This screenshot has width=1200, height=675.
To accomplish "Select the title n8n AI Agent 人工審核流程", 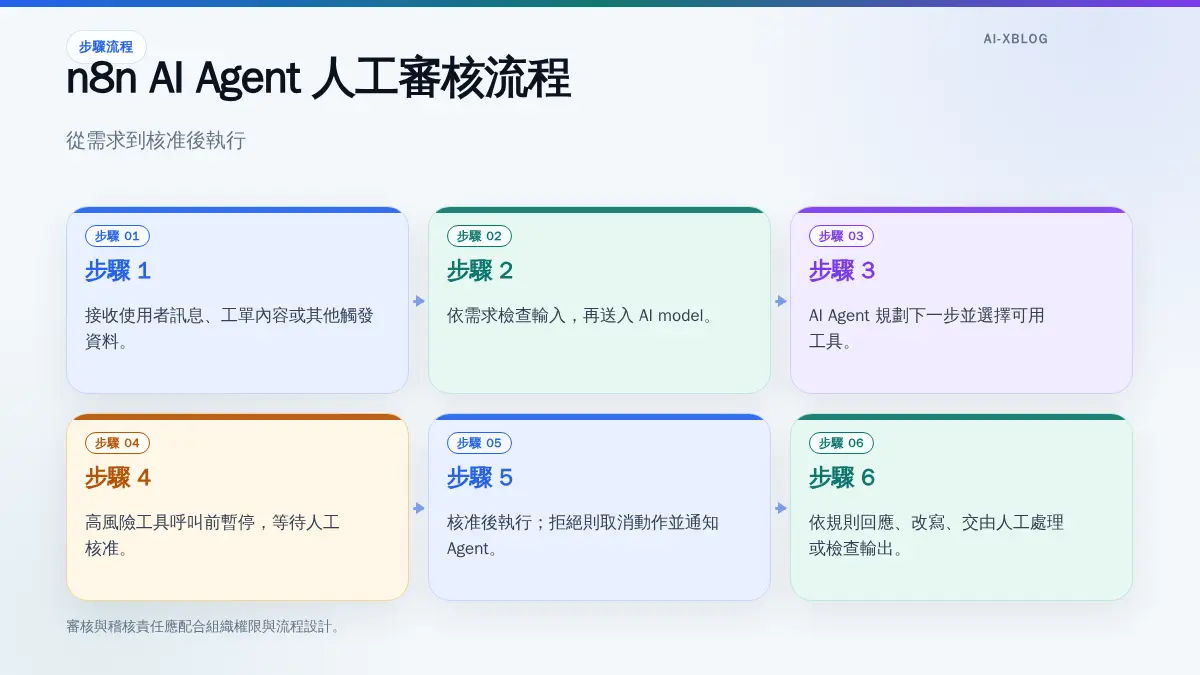I will (318, 79).
